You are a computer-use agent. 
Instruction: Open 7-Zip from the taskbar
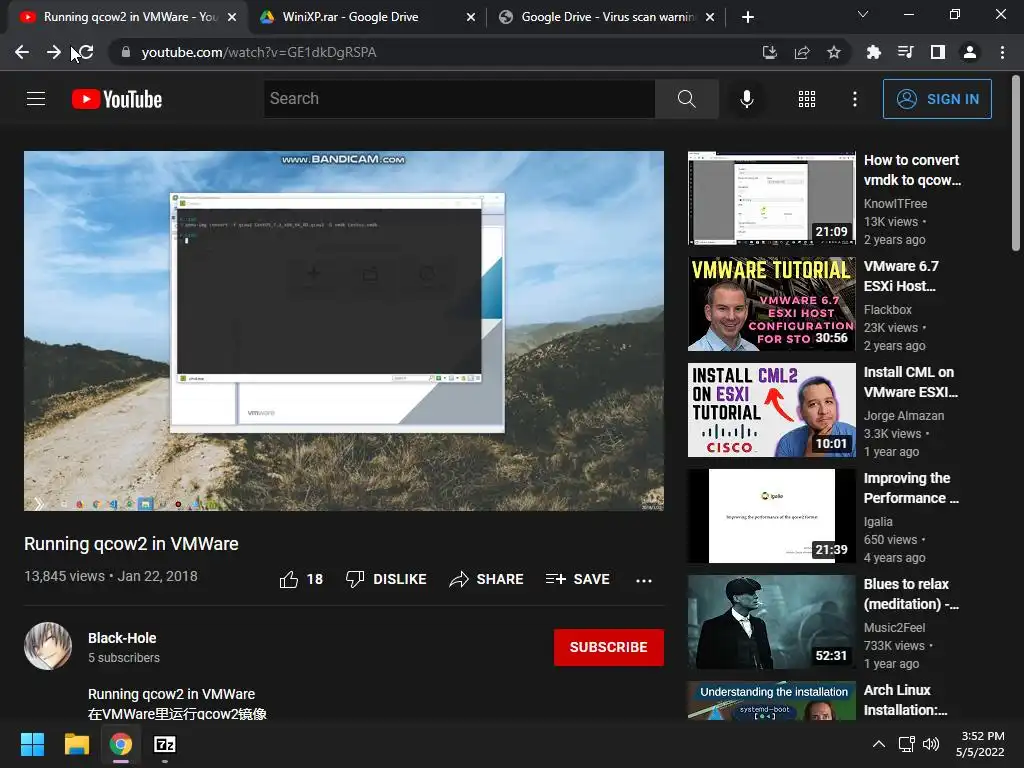[165, 744]
